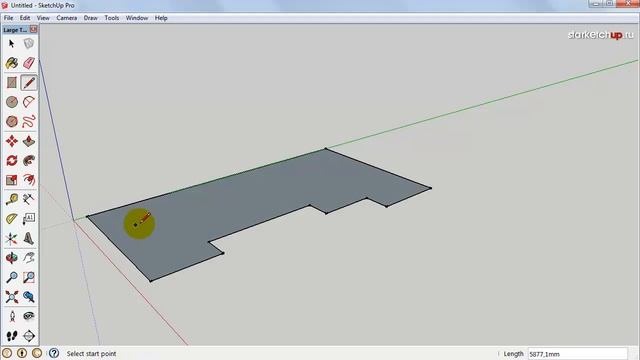Click the Make Component tool

(x=29, y=43)
